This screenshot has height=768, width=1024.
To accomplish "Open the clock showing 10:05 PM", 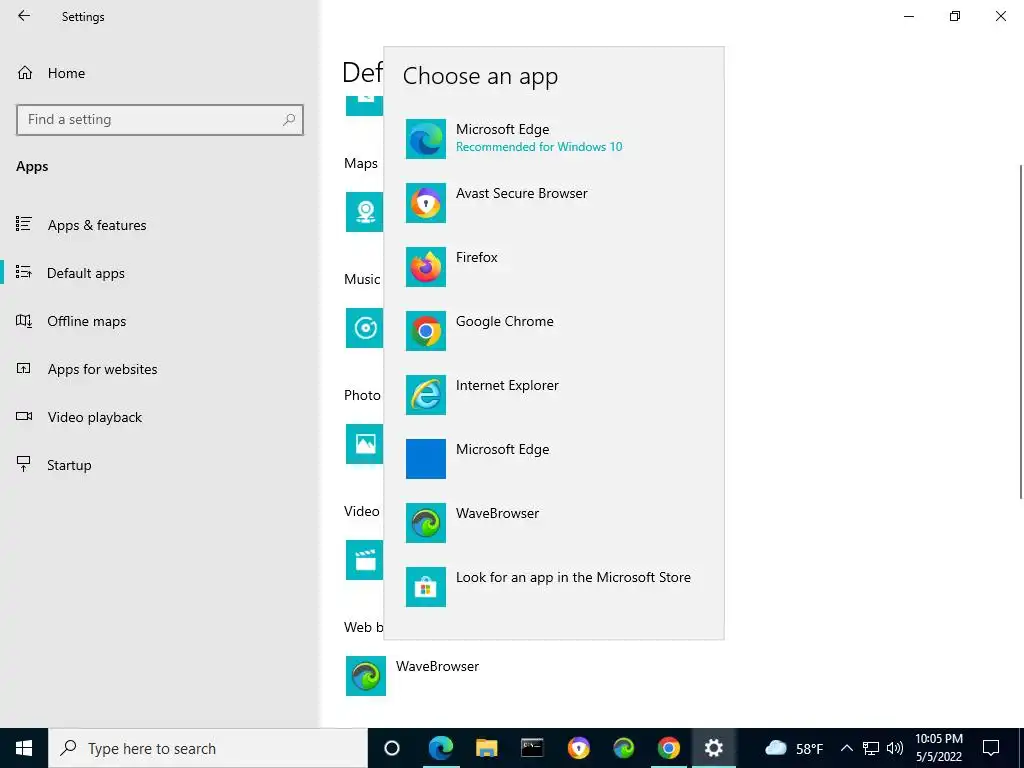I will [938, 748].
